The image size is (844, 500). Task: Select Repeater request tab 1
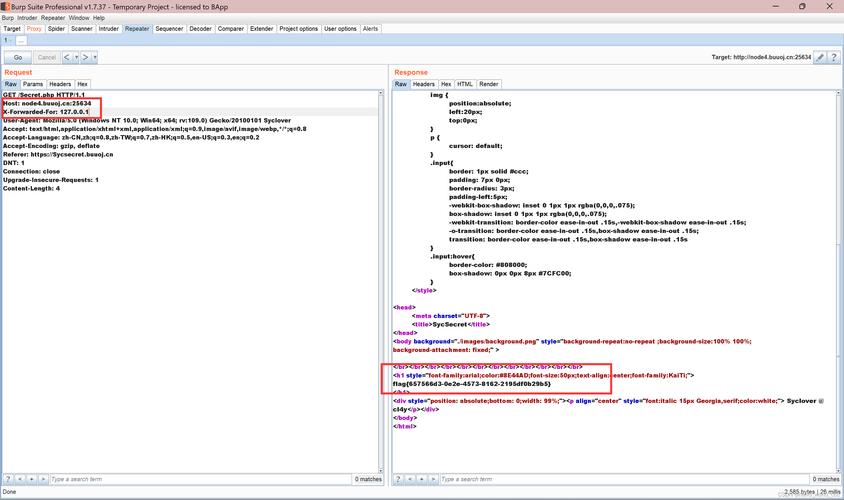(7, 40)
